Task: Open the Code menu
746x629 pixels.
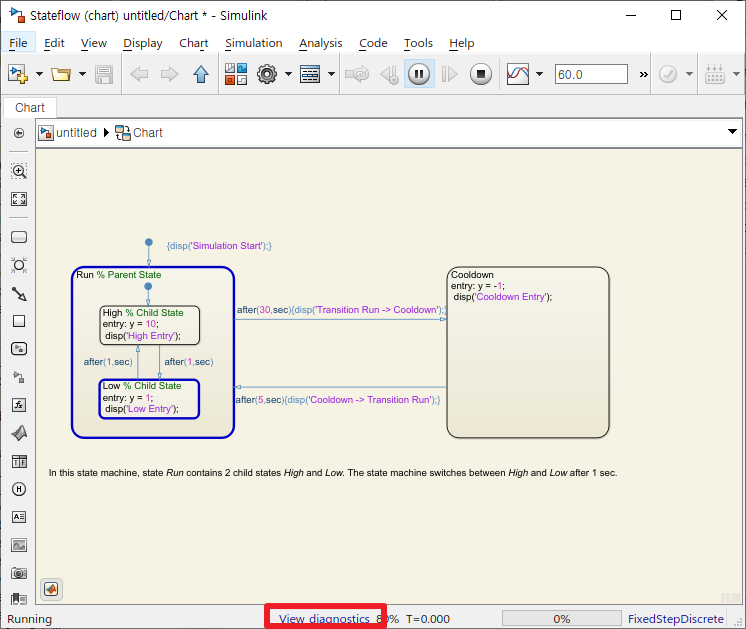Action: tap(373, 43)
